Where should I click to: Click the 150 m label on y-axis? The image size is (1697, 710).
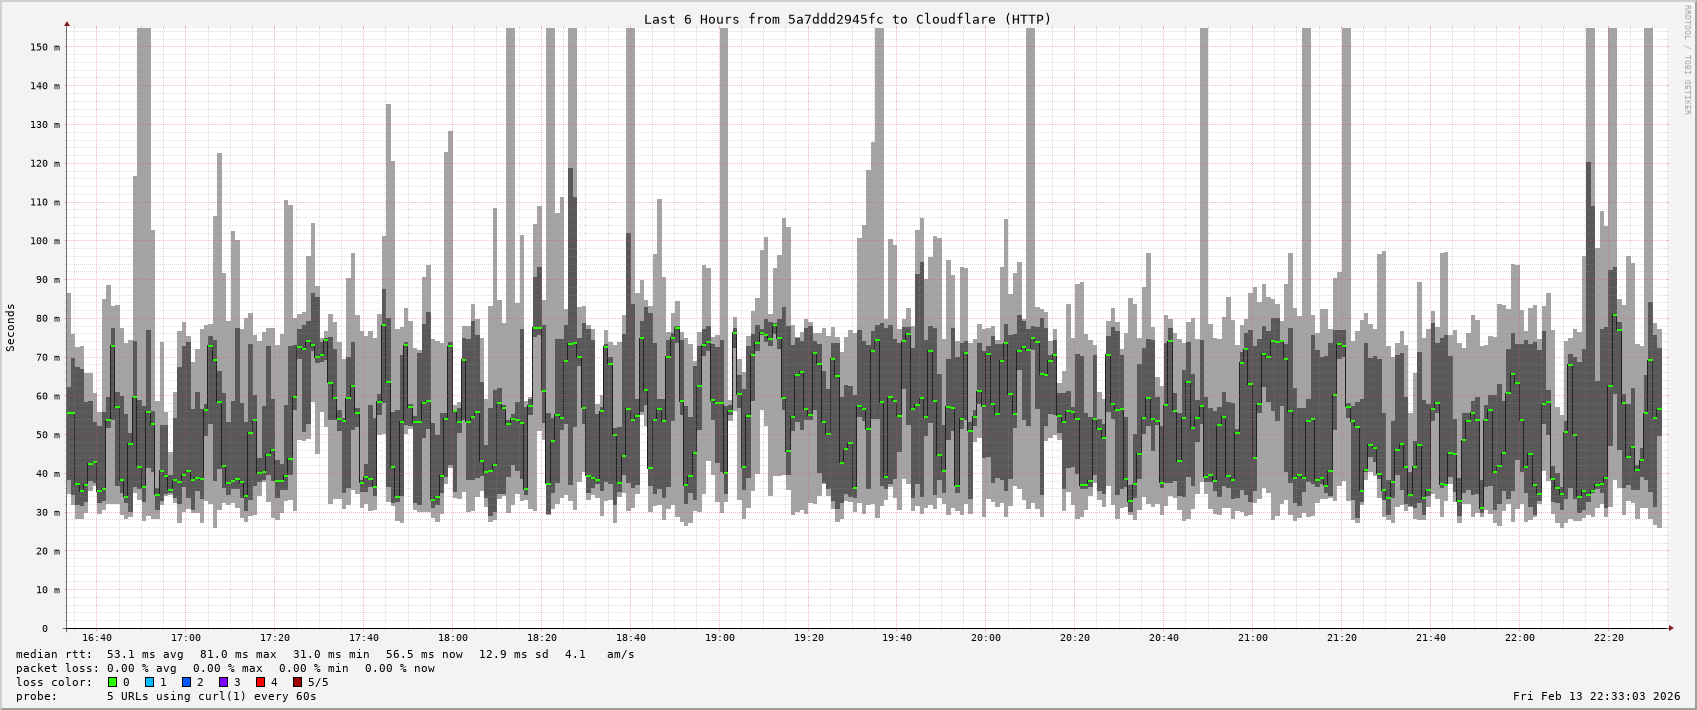43,47
